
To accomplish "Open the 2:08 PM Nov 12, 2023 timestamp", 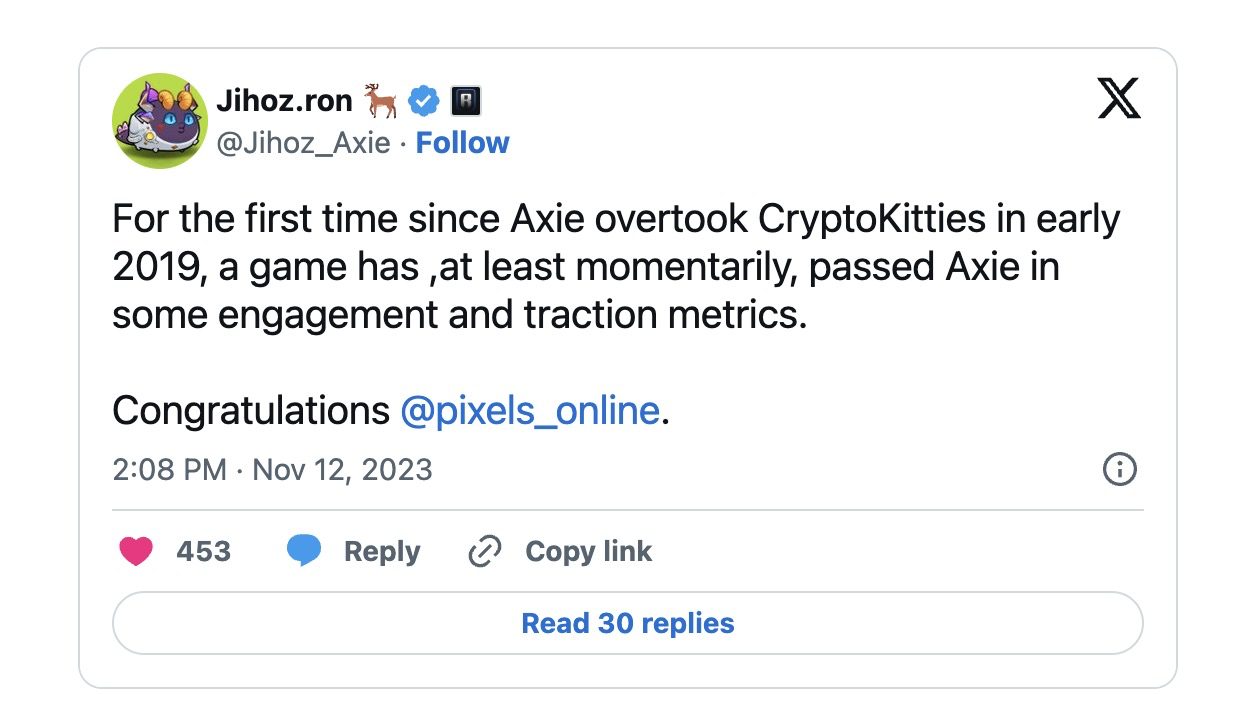I will (x=272, y=469).
